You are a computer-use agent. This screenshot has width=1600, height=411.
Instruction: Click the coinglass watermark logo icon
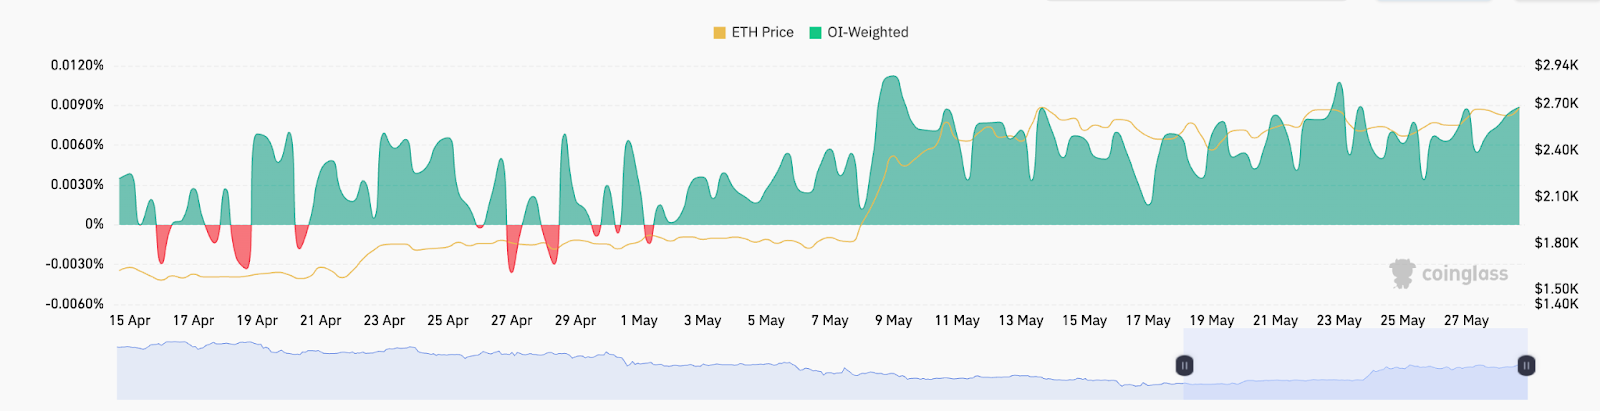(1402, 273)
